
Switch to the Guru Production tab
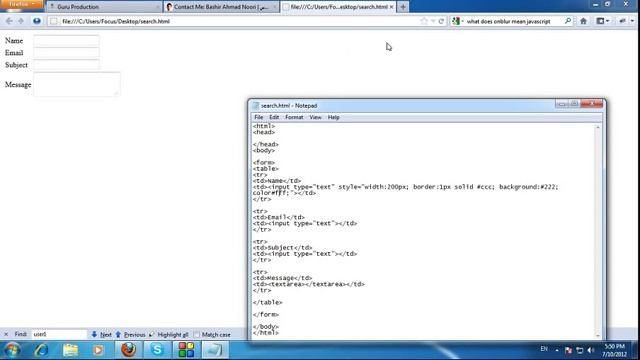[x=104, y=7]
